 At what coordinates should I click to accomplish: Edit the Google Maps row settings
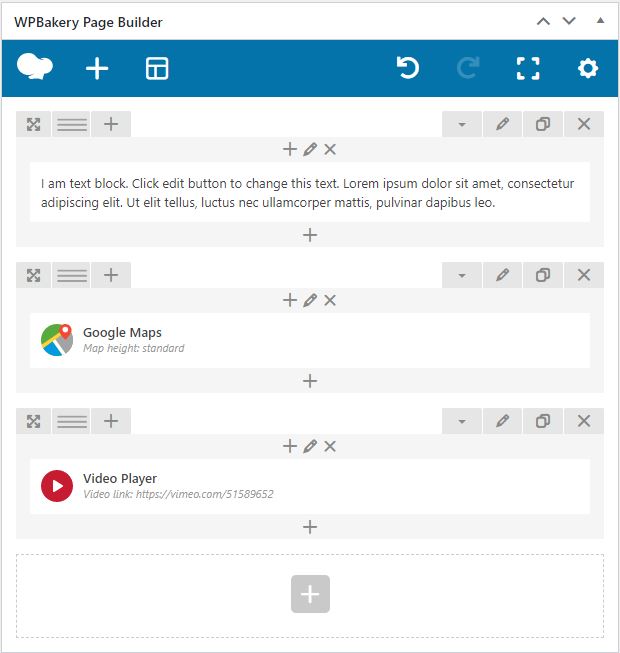[503, 275]
